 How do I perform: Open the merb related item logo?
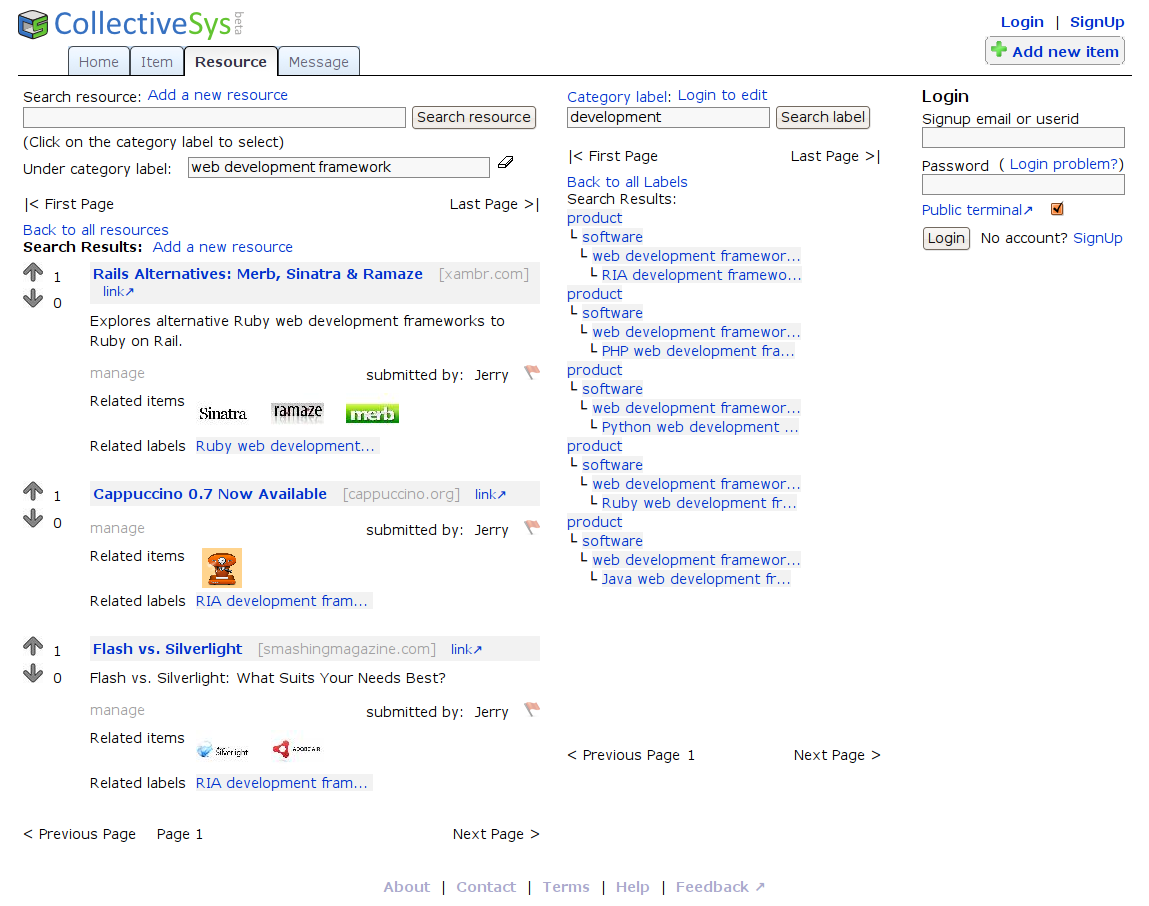tap(372, 413)
